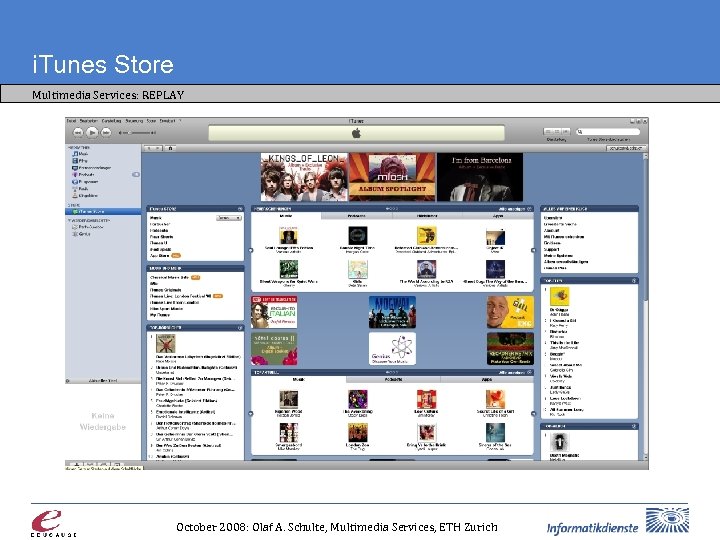Select Radio in the library sidebar
The image size is (720, 540).
pyautogui.click(x=80, y=188)
